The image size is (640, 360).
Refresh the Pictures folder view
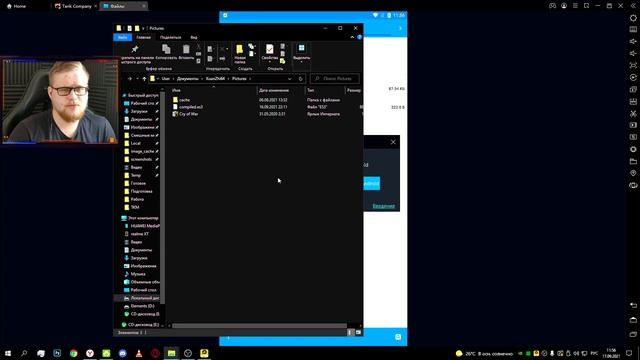click(300, 79)
